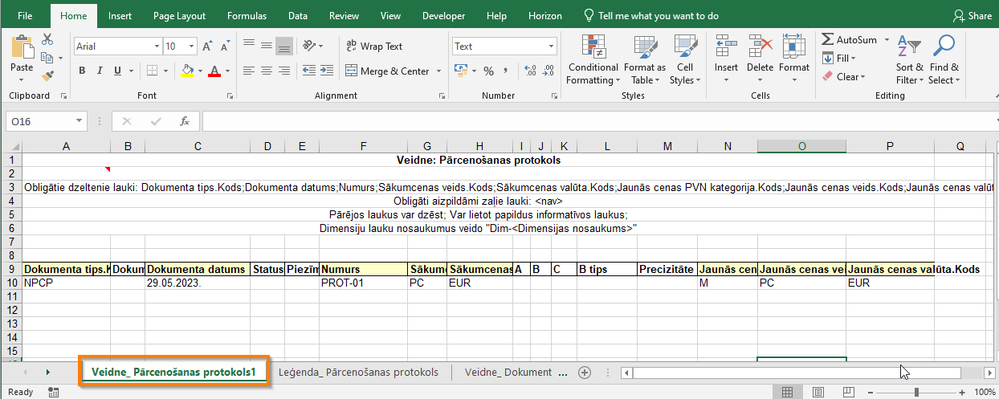The image size is (999, 399).
Task: Select the Leģenda_ Pārcenošanas protokols sheet tab
Action: tap(360, 372)
